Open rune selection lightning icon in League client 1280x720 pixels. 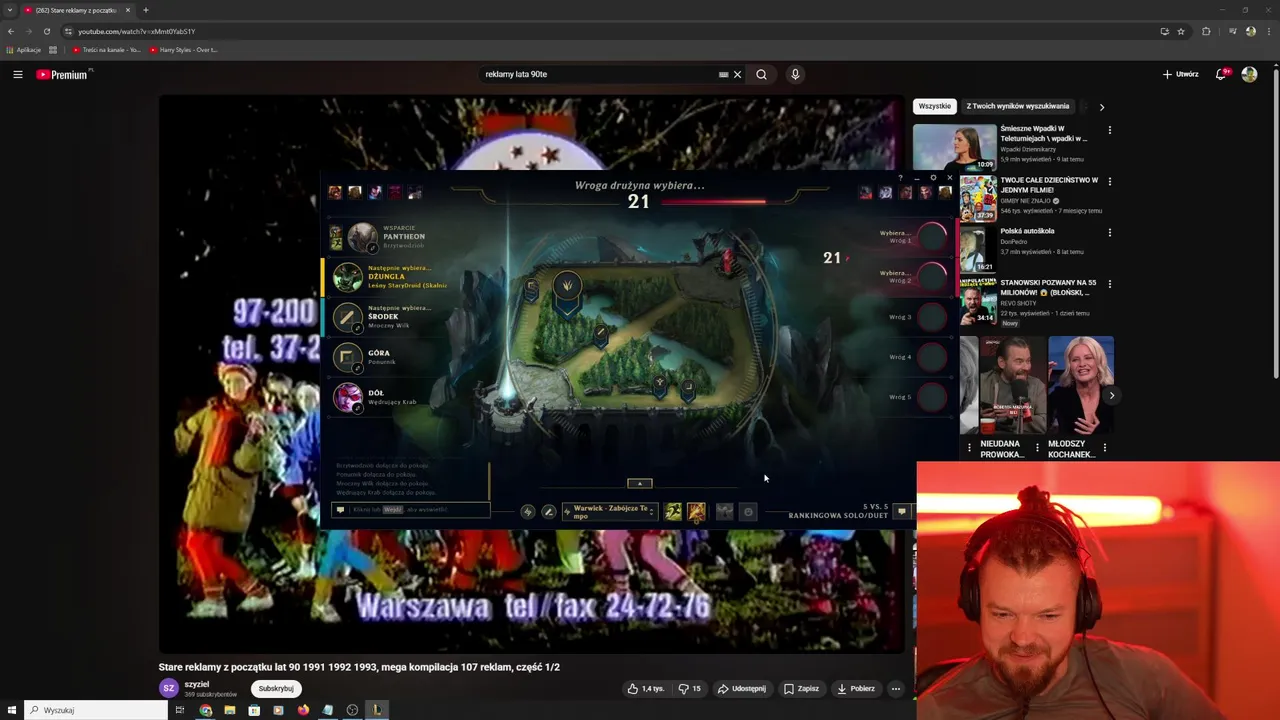(x=528, y=512)
